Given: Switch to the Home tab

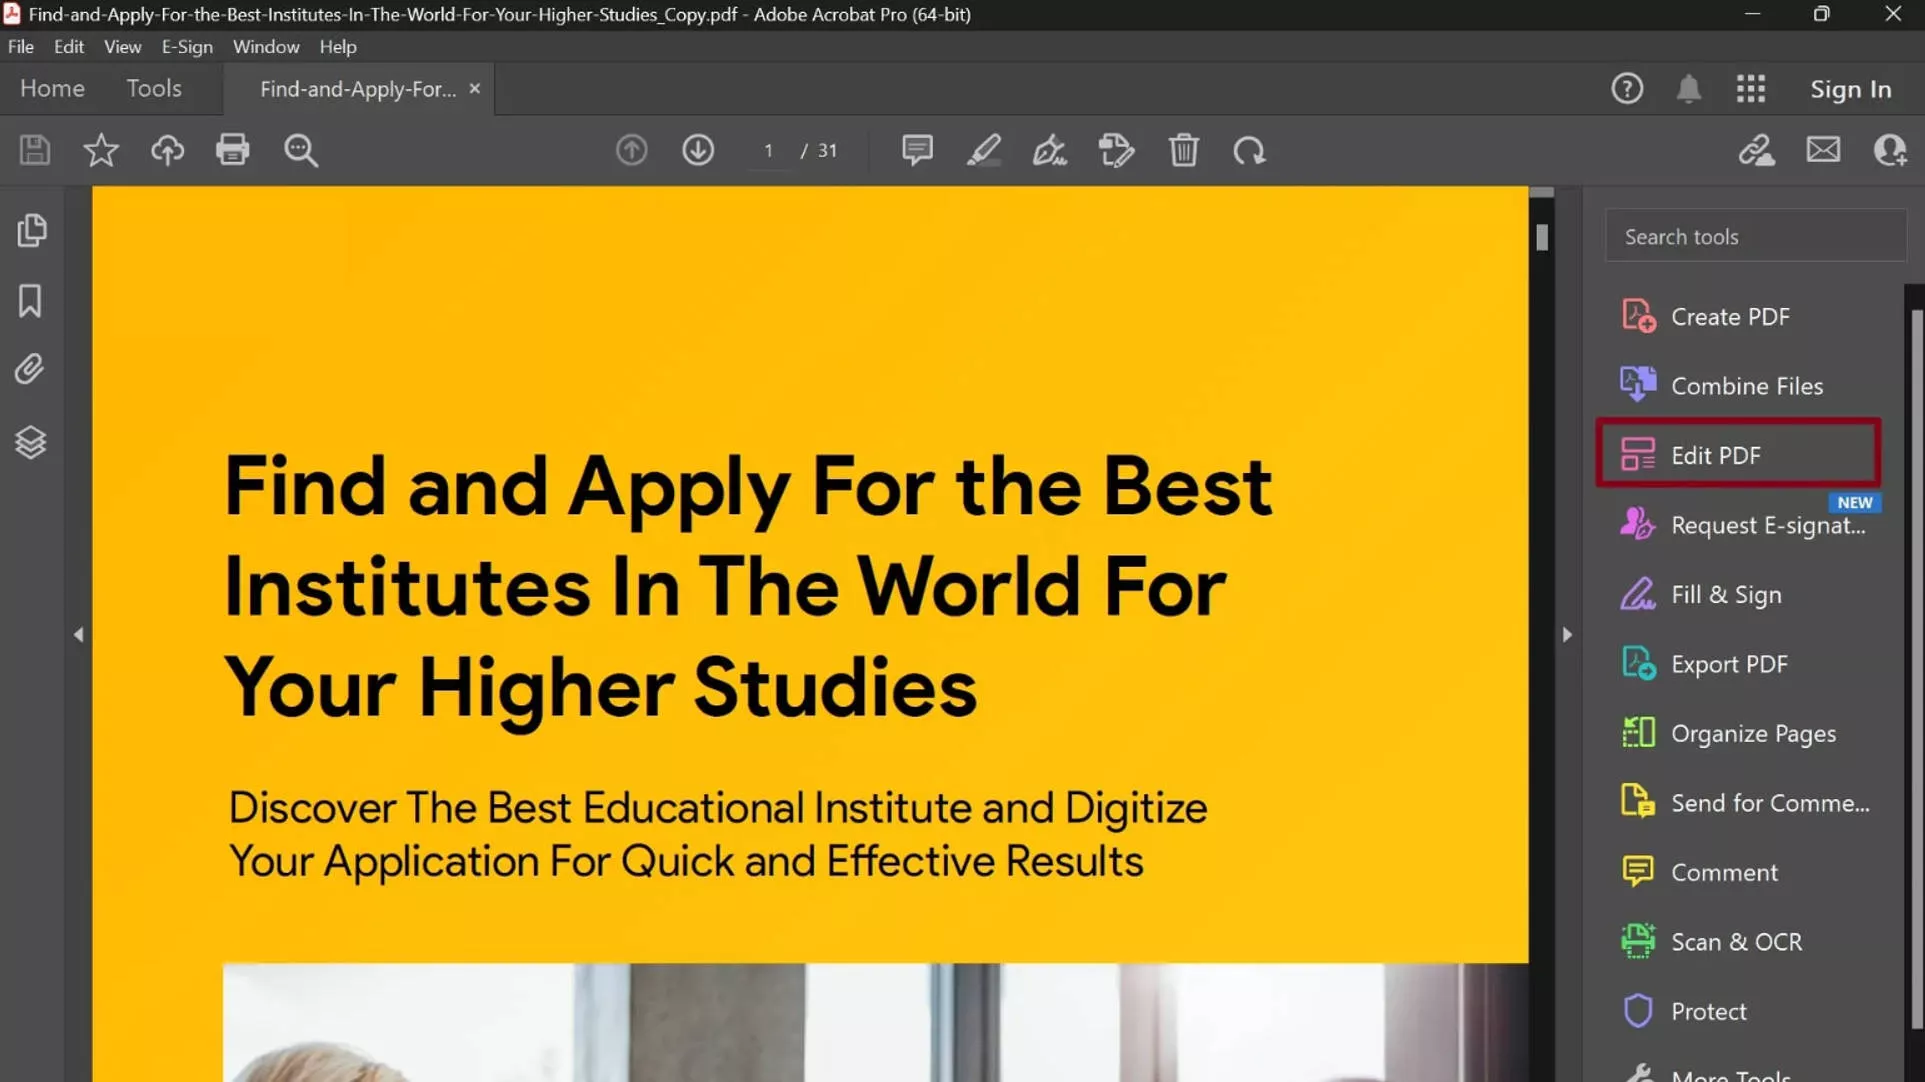Looking at the screenshot, I should tap(52, 88).
